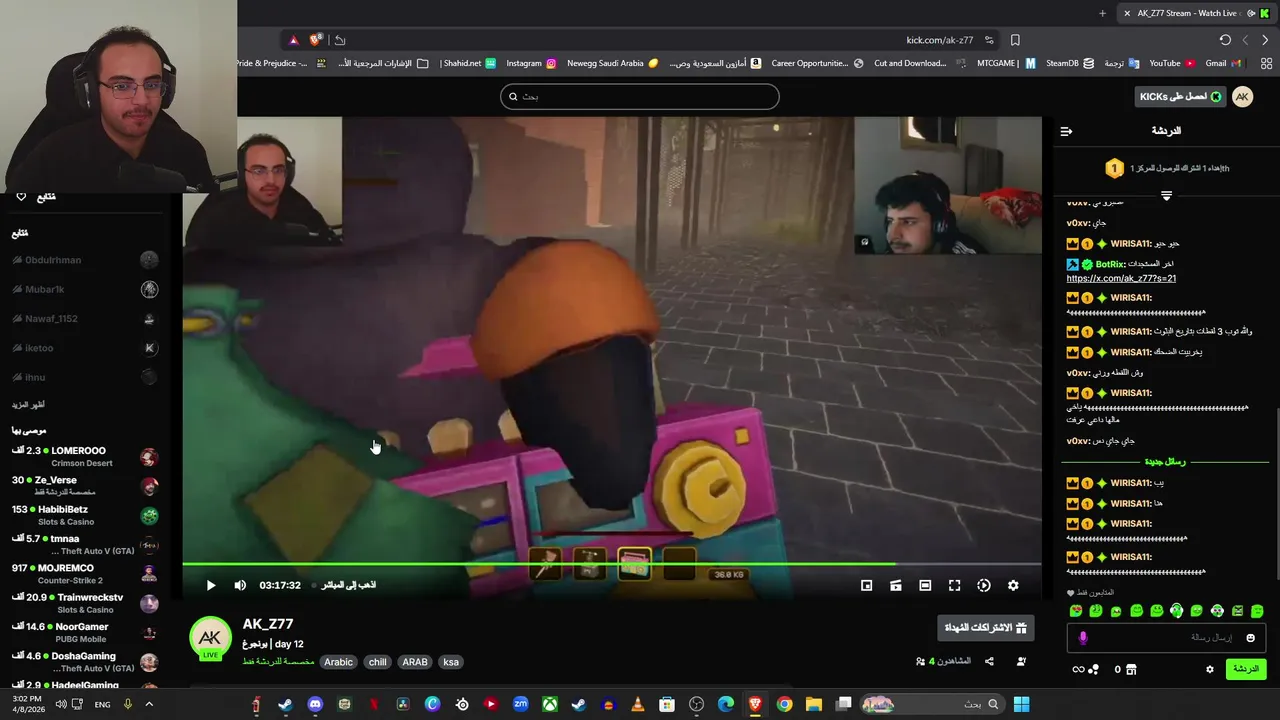Open Discord from the taskbar

[x=315, y=704]
